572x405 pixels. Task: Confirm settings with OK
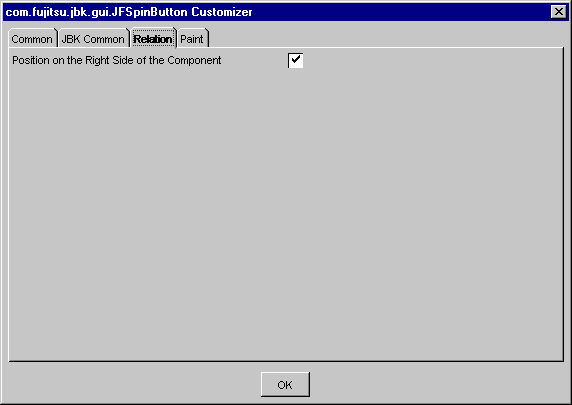point(285,384)
